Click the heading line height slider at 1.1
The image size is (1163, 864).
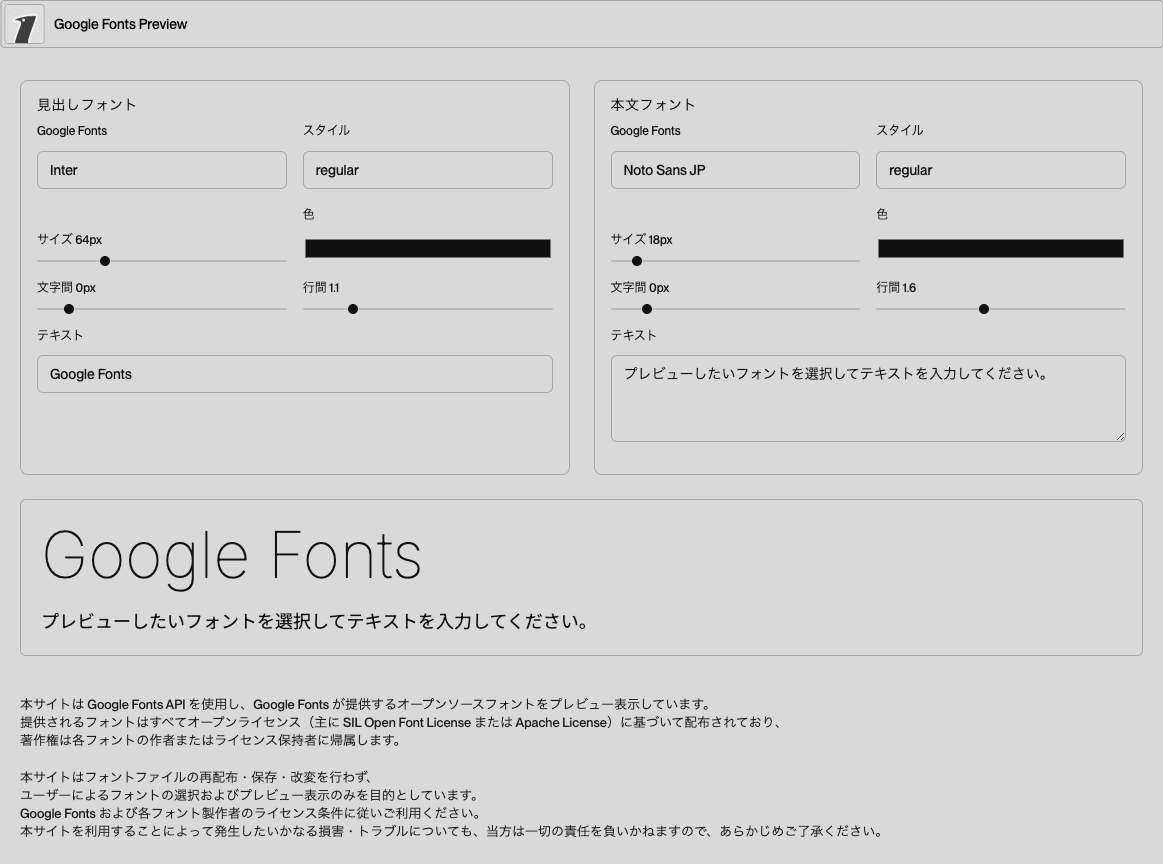tap(427, 309)
